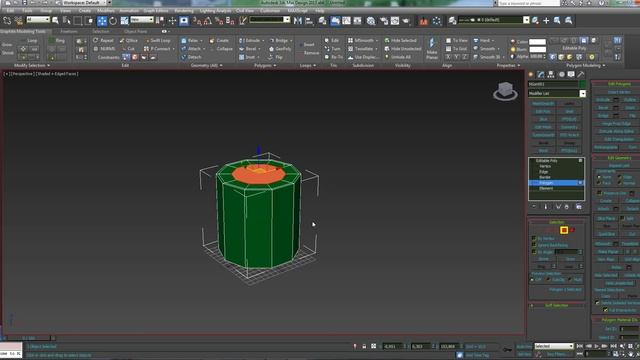Expand the Polygons panel arrow
This screenshot has width=640, height=360.
click(x=276, y=65)
